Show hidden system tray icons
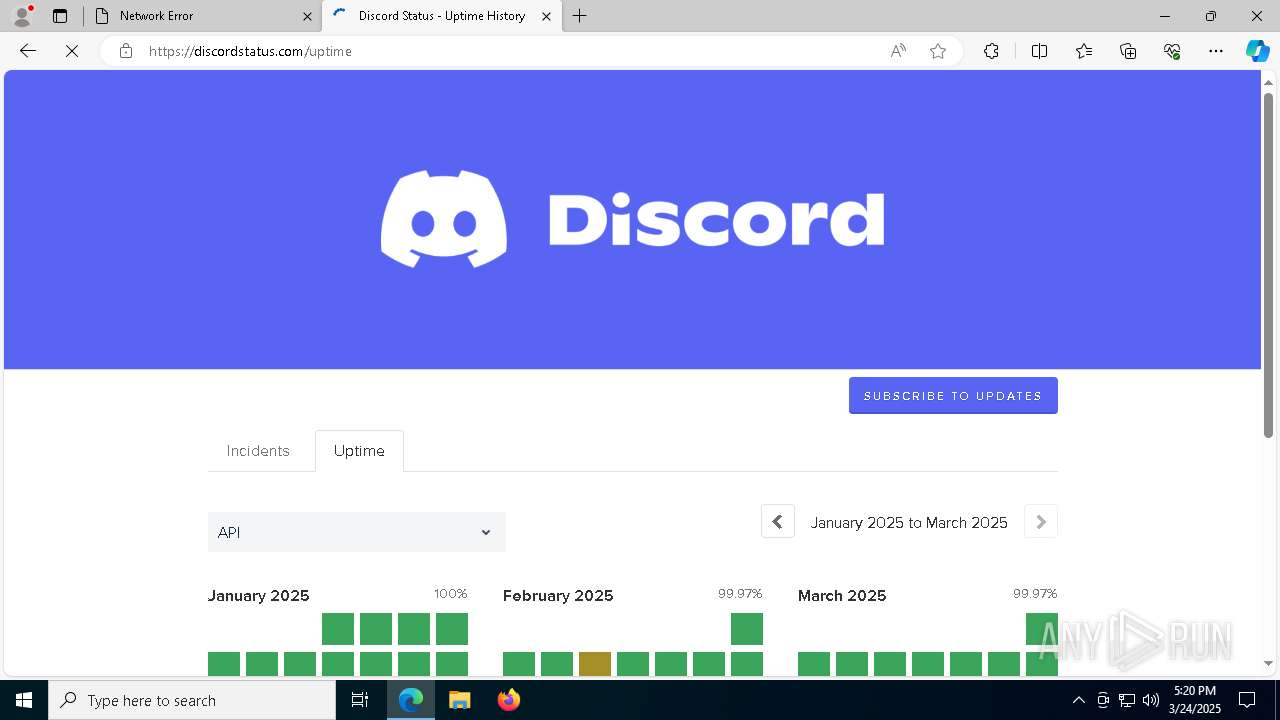1280x720 pixels. click(1078, 700)
